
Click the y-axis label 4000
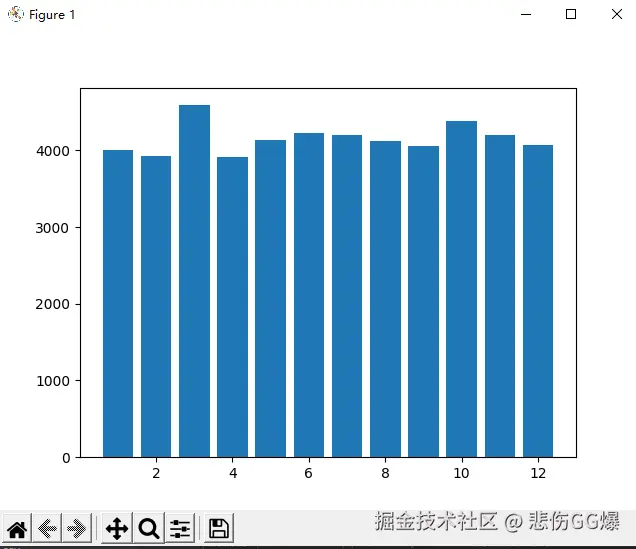click(x=53, y=151)
